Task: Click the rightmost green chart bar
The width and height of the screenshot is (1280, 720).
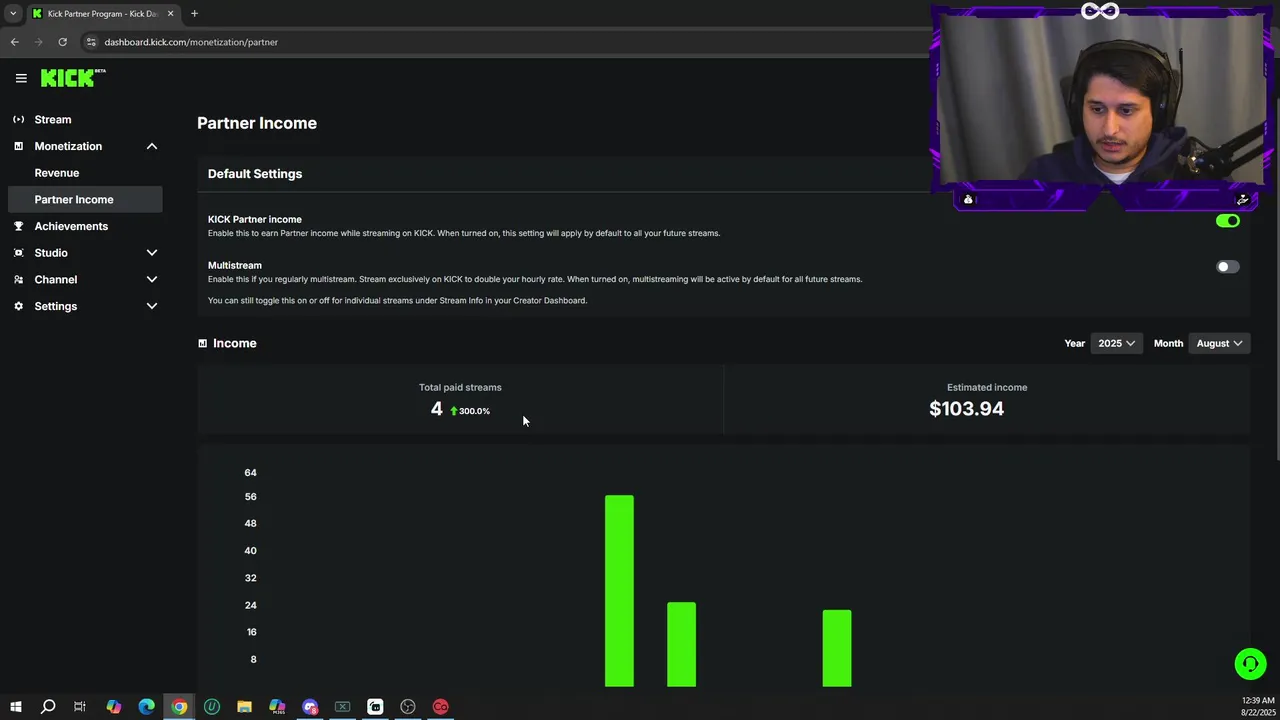Action: [837, 648]
